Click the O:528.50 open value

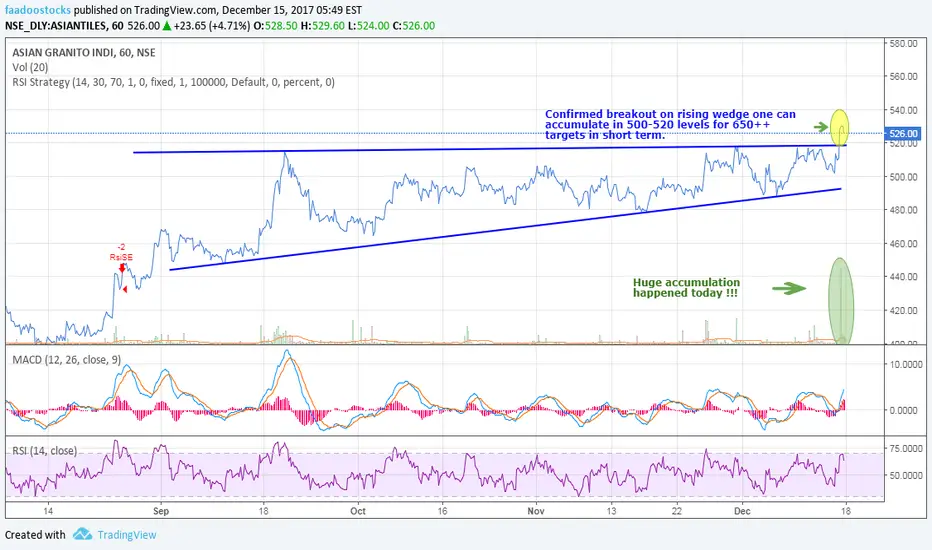275,26
